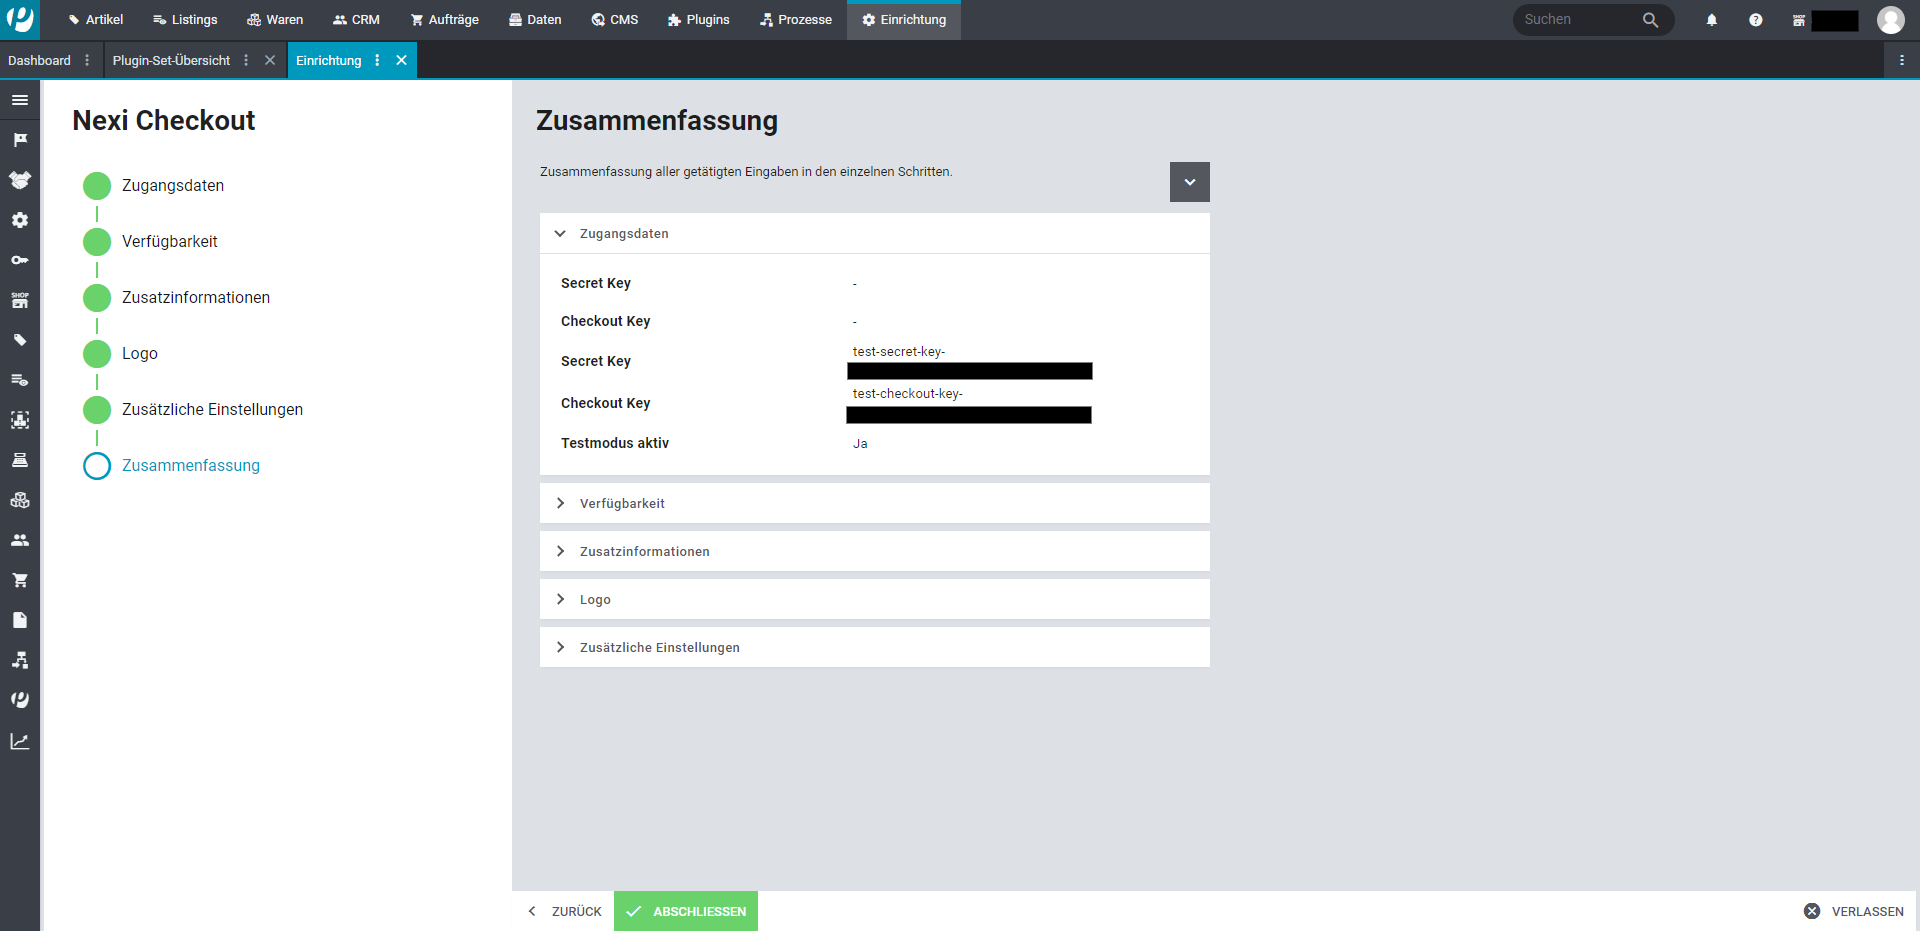Switch to the Dashboard tab
1920x931 pixels.
[x=39, y=60]
